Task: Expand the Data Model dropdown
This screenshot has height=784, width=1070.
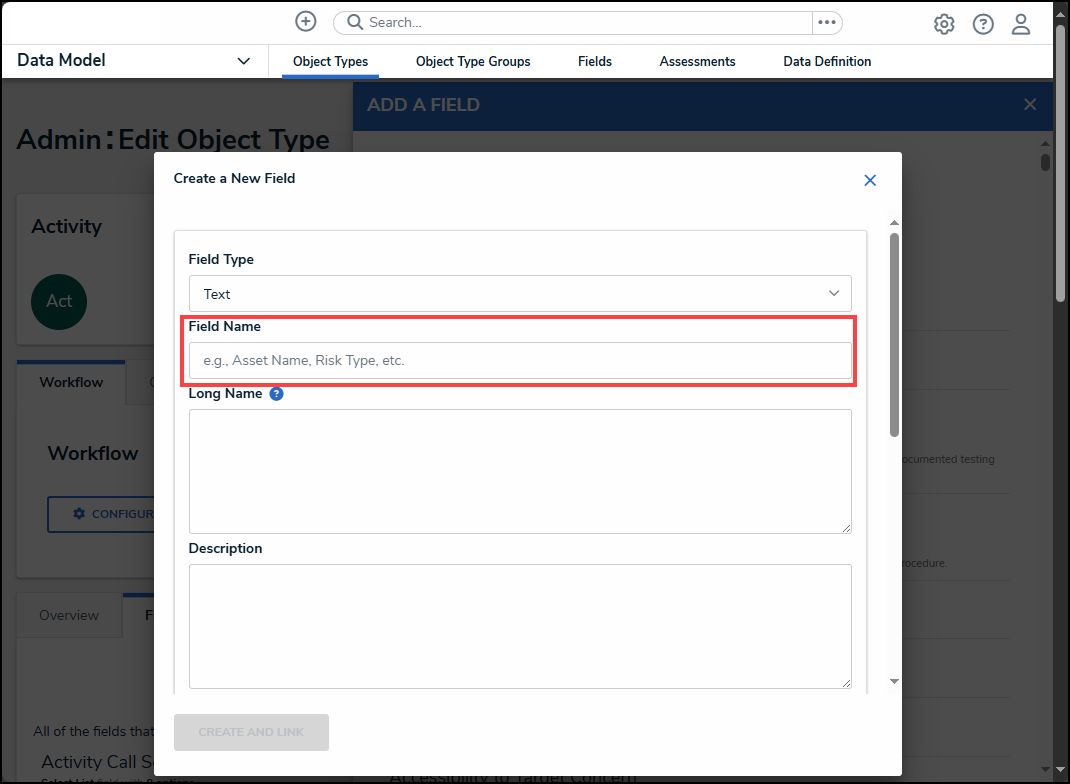Action: (x=243, y=61)
